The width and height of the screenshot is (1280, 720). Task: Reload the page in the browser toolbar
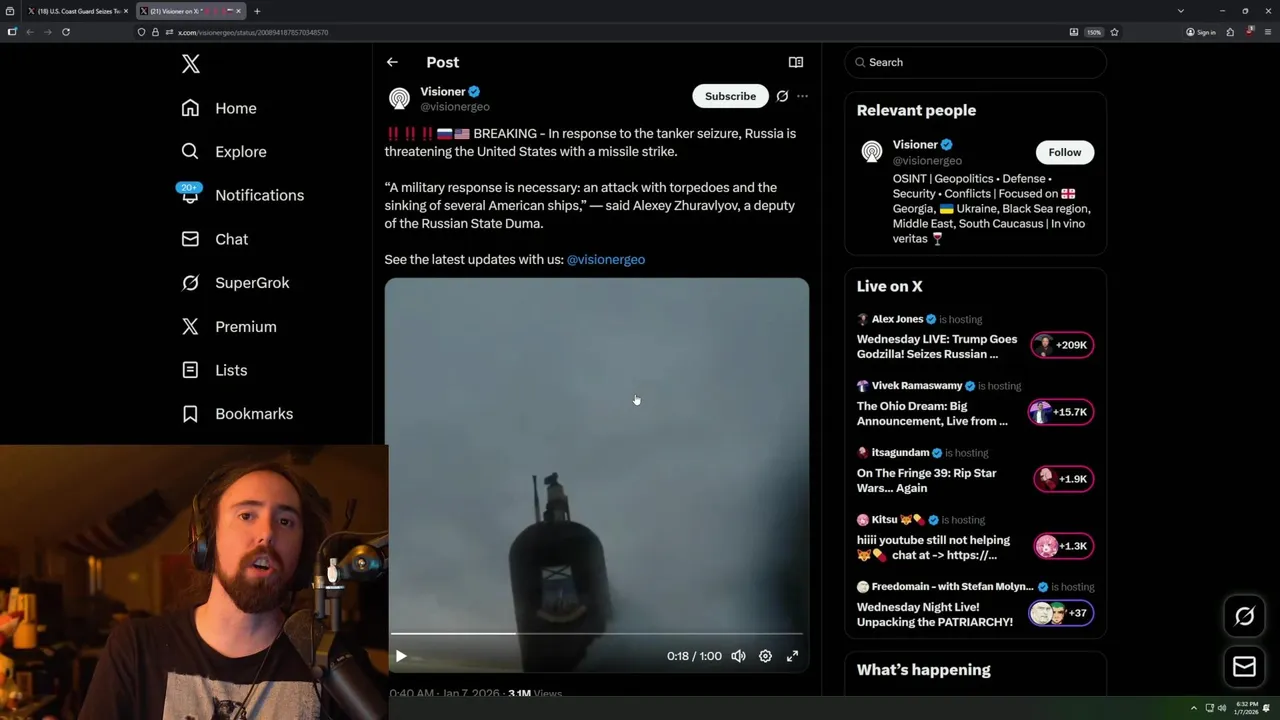pos(66,32)
